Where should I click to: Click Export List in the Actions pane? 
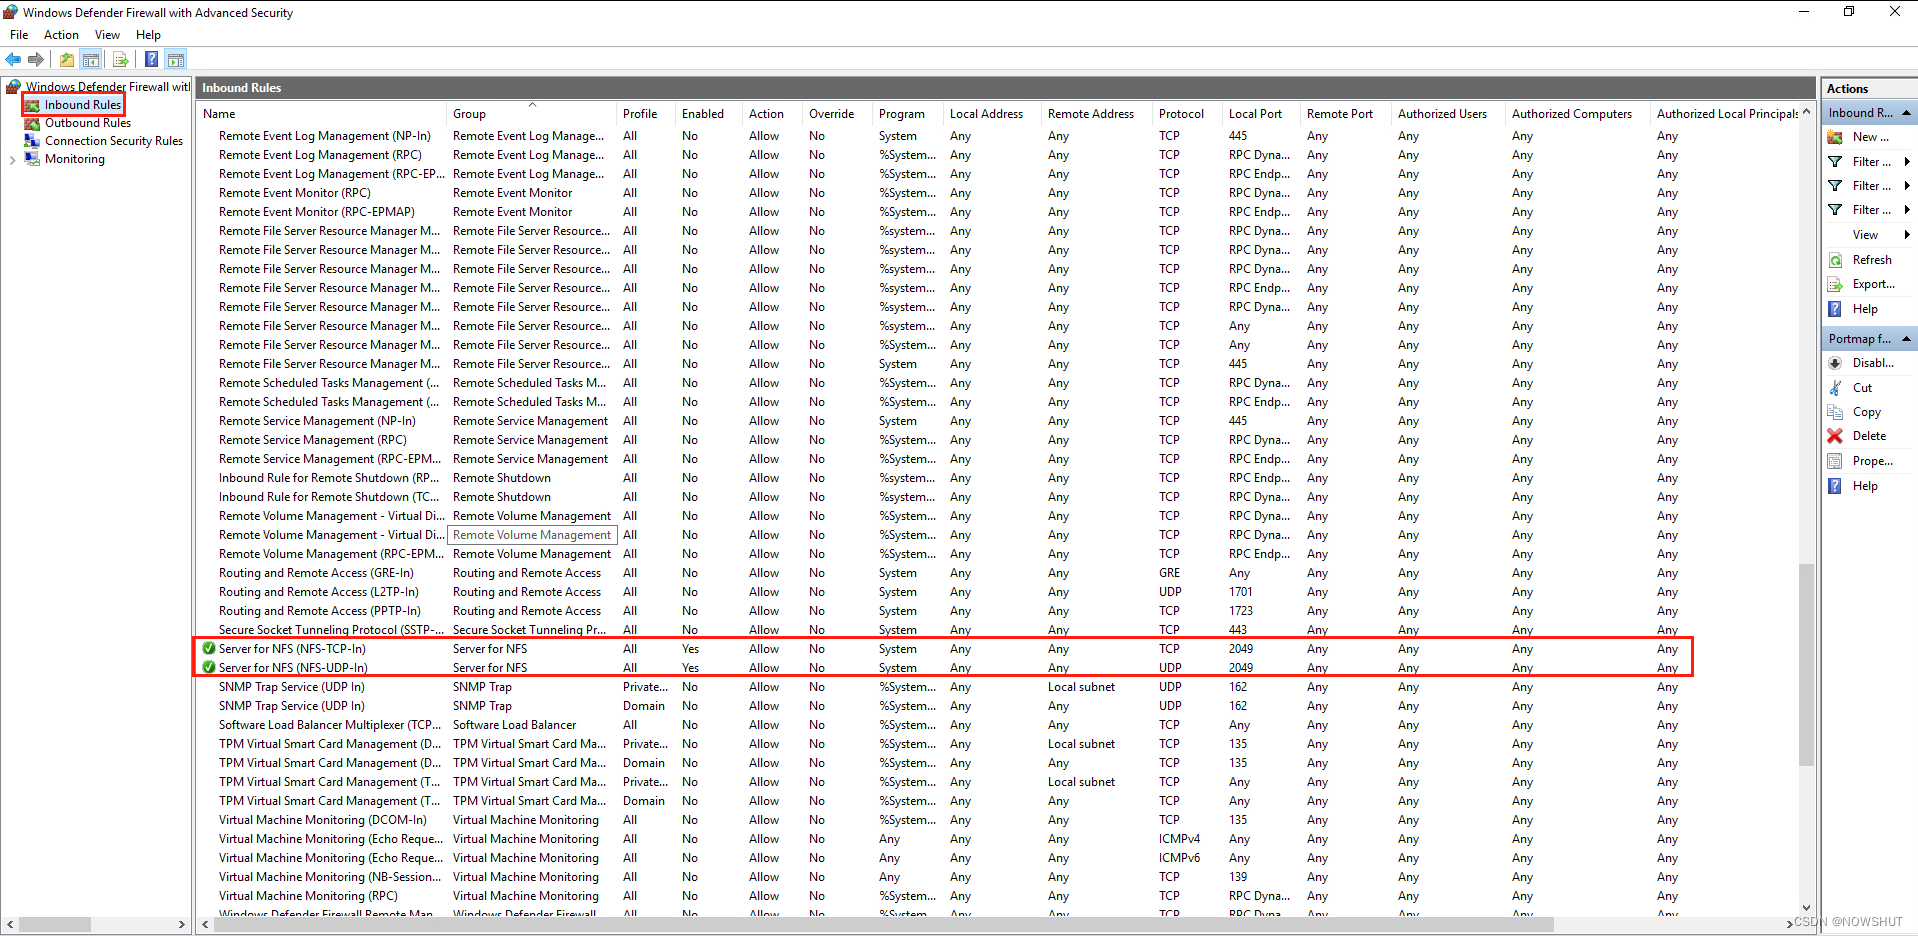(x=1872, y=284)
